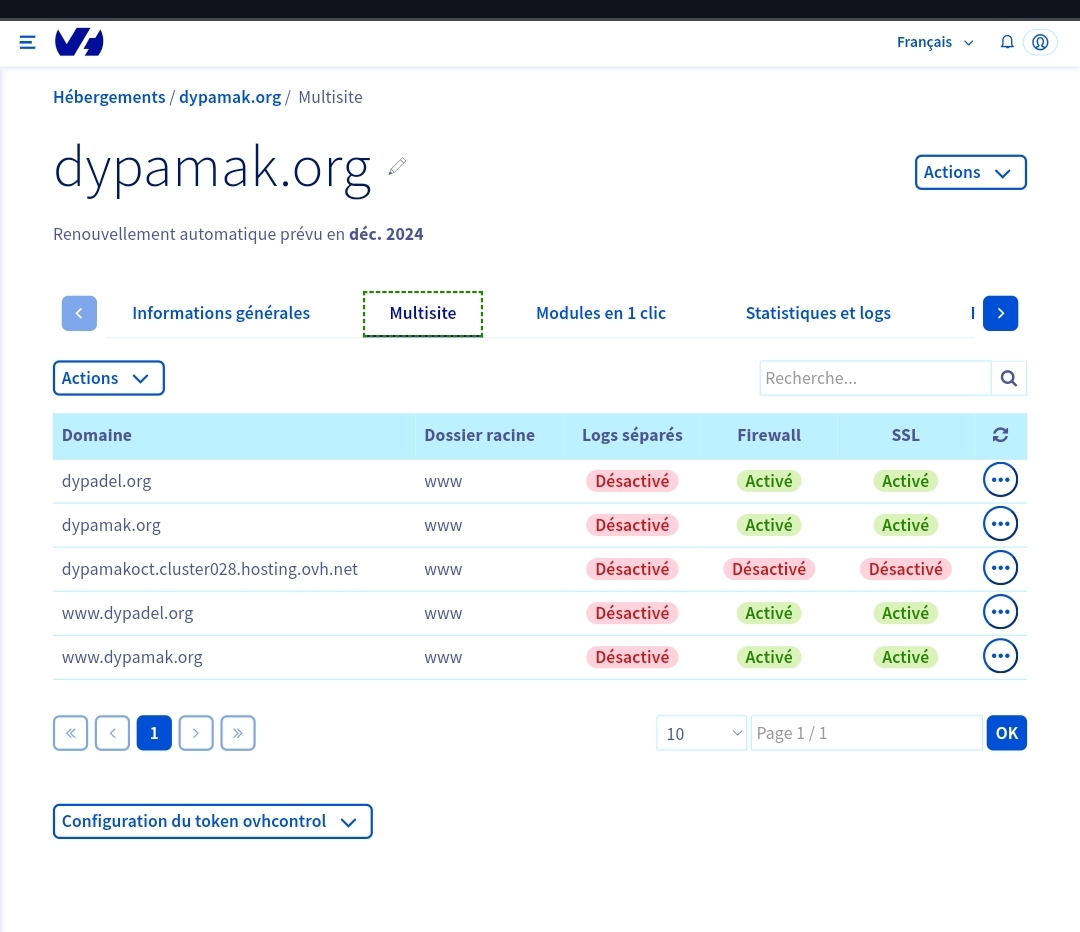Viewport: 1080px width, 932px height.
Task: Focus the Recherche search field
Action: click(875, 378)
